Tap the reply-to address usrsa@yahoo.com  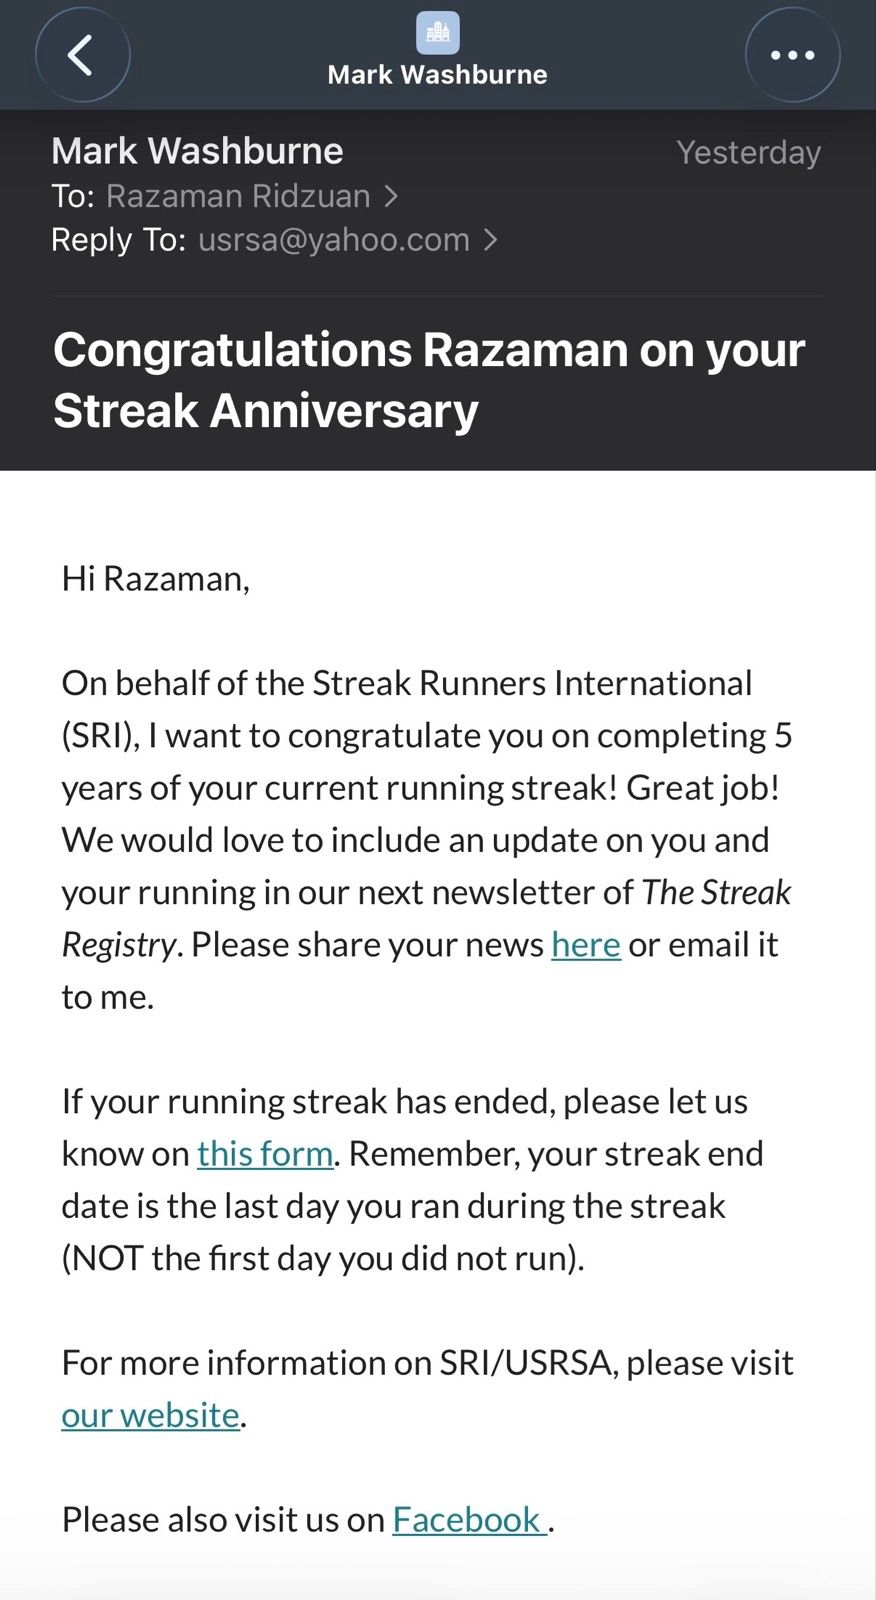tap(334, 240)
